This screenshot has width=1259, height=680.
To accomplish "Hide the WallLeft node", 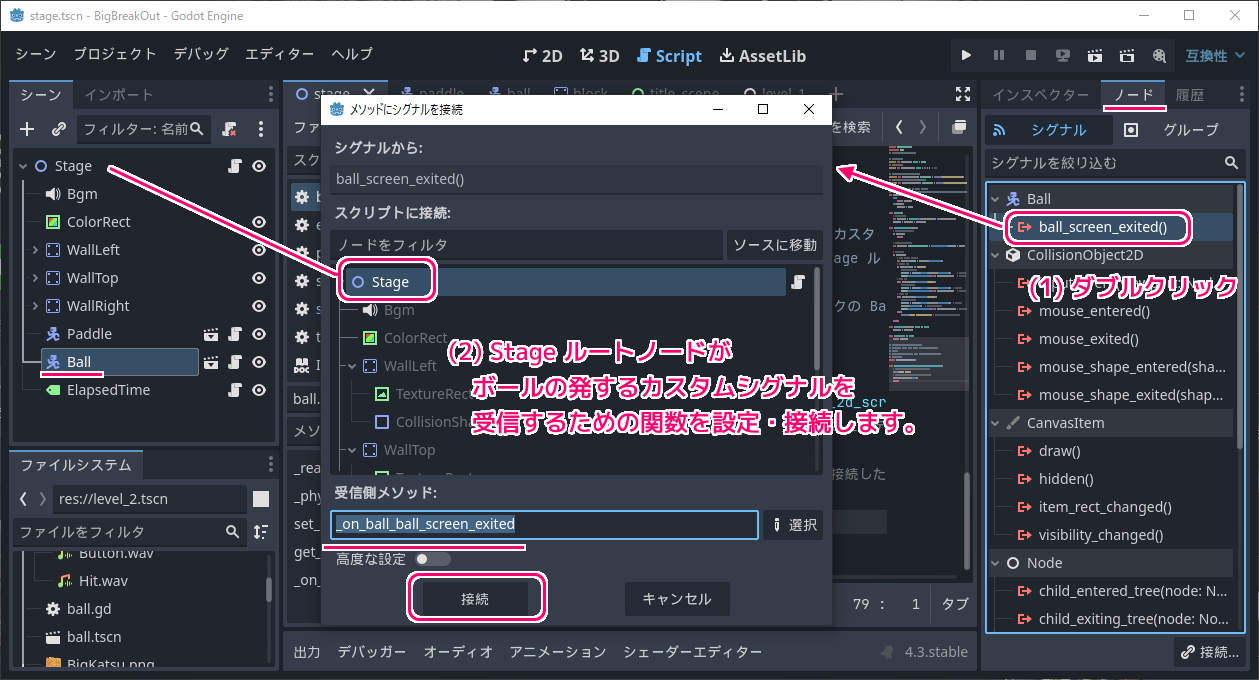I will click(259, 250).
